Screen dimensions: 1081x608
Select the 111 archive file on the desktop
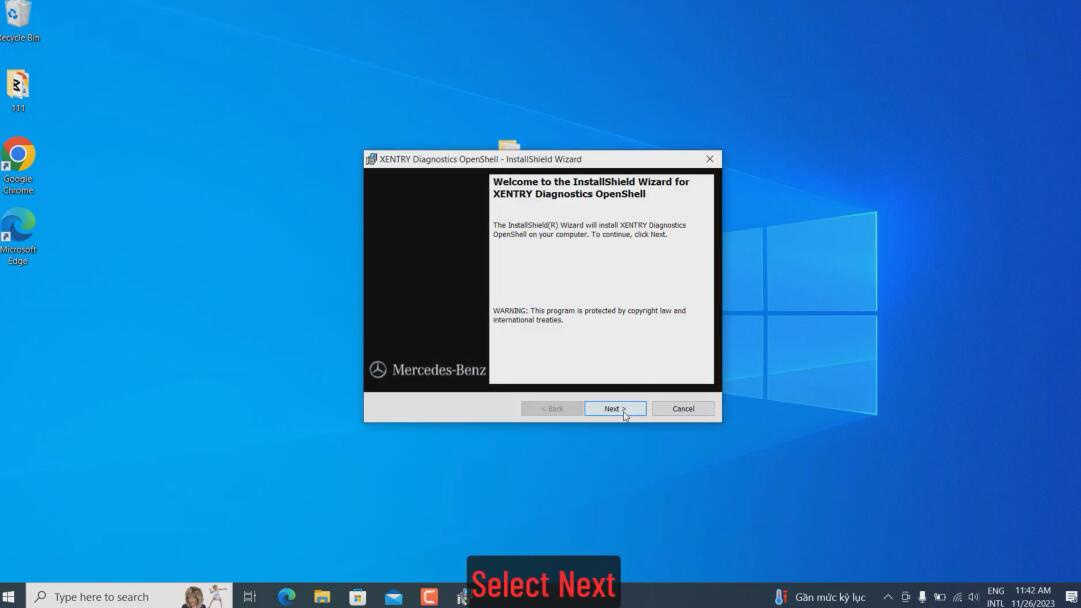(x=18, y=90)
